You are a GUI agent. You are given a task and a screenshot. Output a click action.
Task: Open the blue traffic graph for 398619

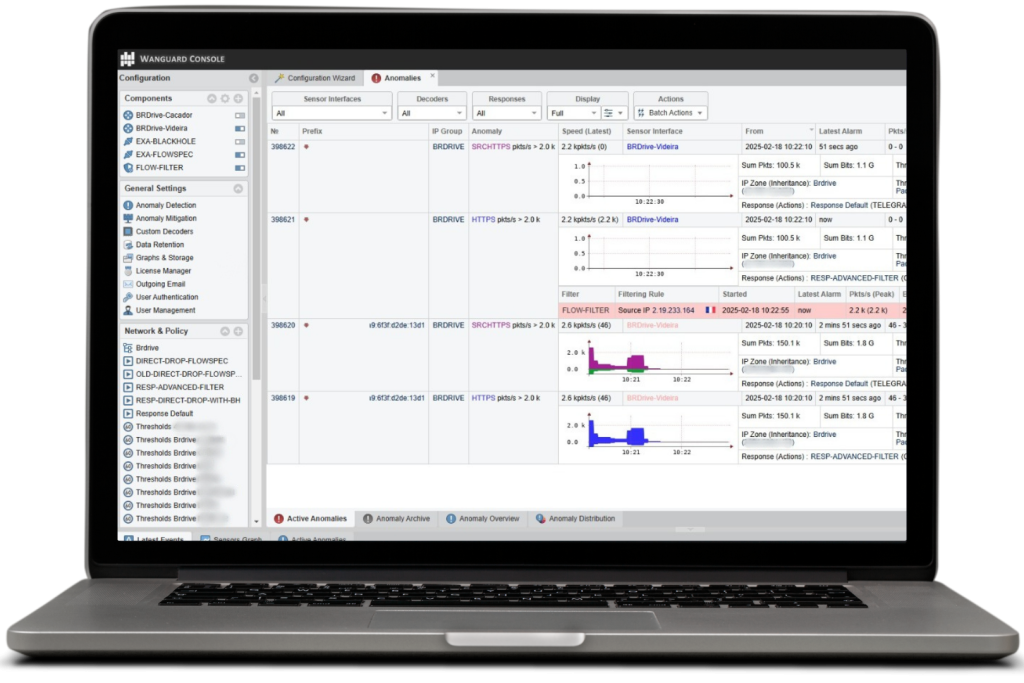click(648, 433)
